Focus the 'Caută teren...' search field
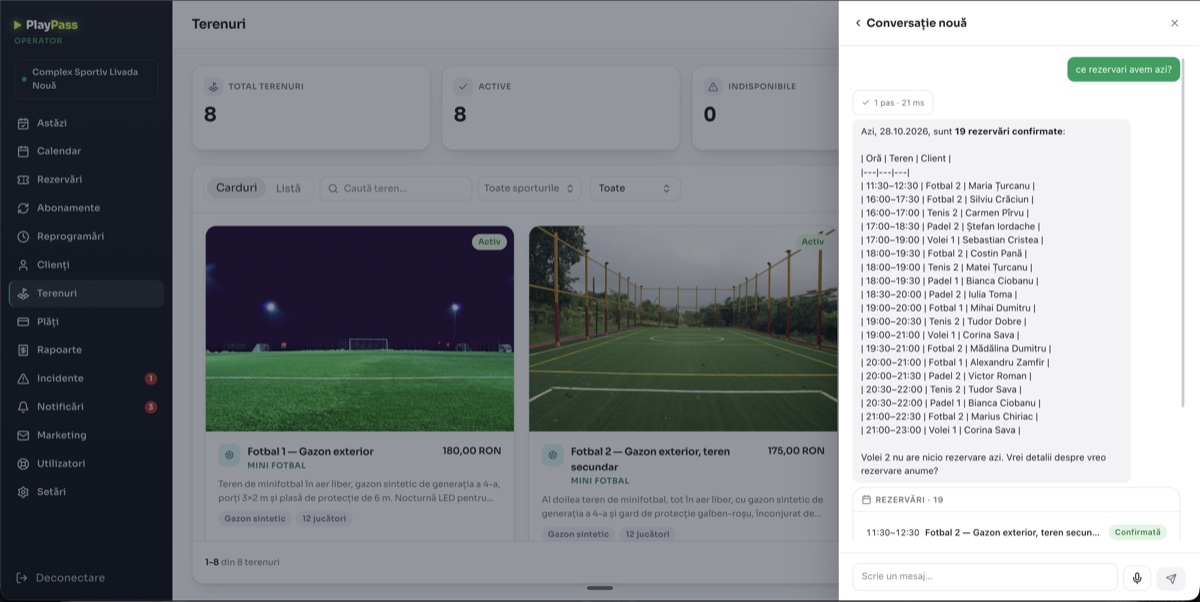This screenshot has width=1200, height=602. (396, 188)
